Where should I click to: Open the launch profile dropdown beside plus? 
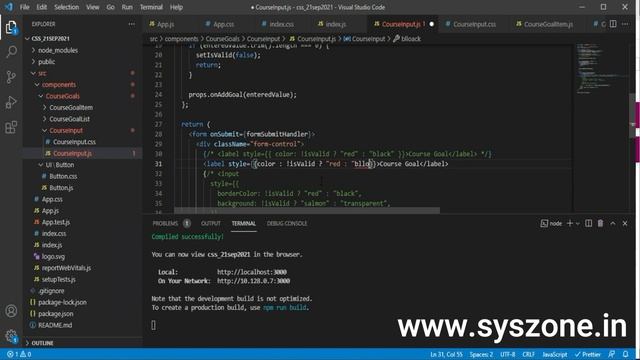coord(578,224)
